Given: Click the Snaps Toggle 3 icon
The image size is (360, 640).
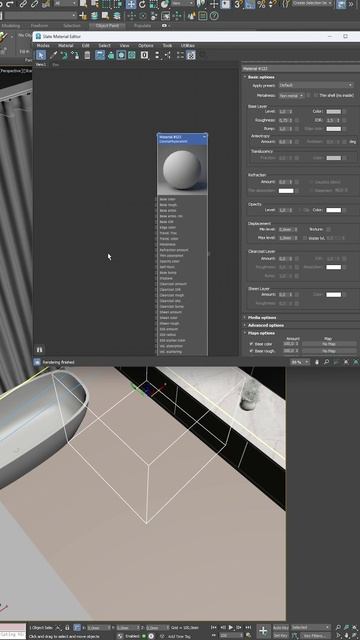Looking at the screenshot, I should [238, 4].
